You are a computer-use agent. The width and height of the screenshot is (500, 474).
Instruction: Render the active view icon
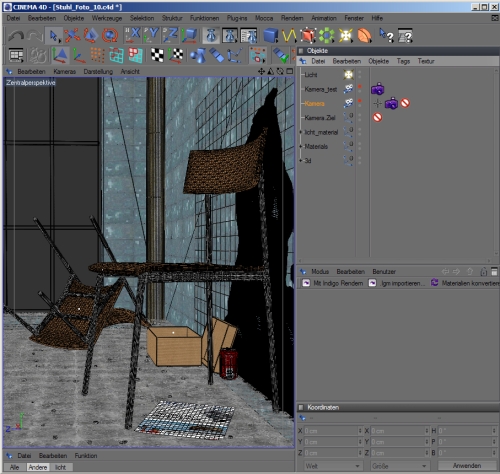point(211,35)
